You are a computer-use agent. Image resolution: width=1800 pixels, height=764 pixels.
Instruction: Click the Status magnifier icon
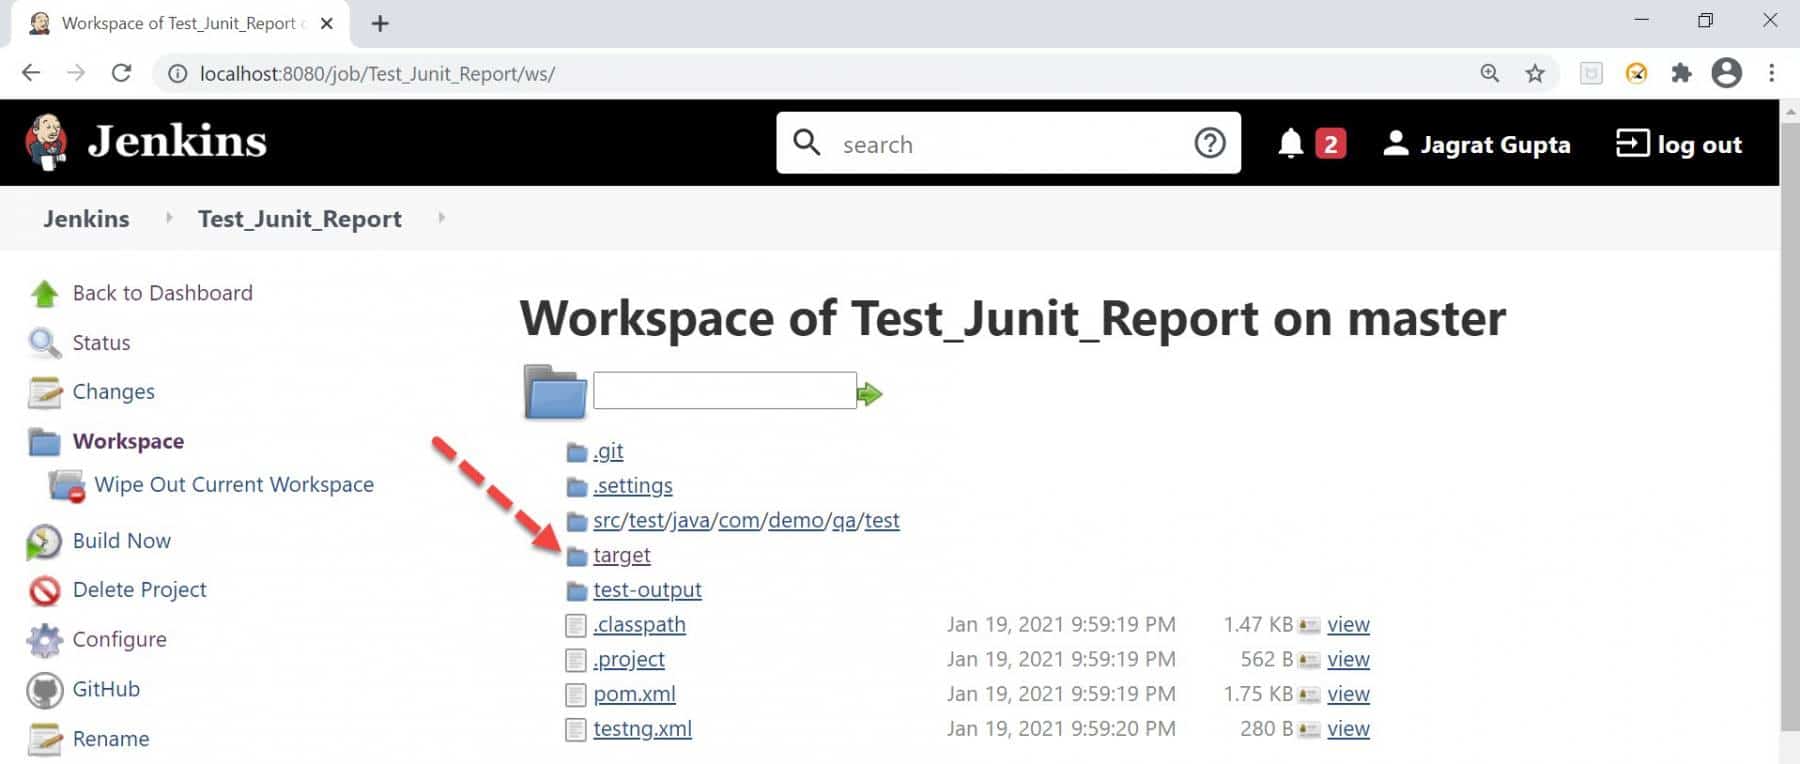click(44, 343)
